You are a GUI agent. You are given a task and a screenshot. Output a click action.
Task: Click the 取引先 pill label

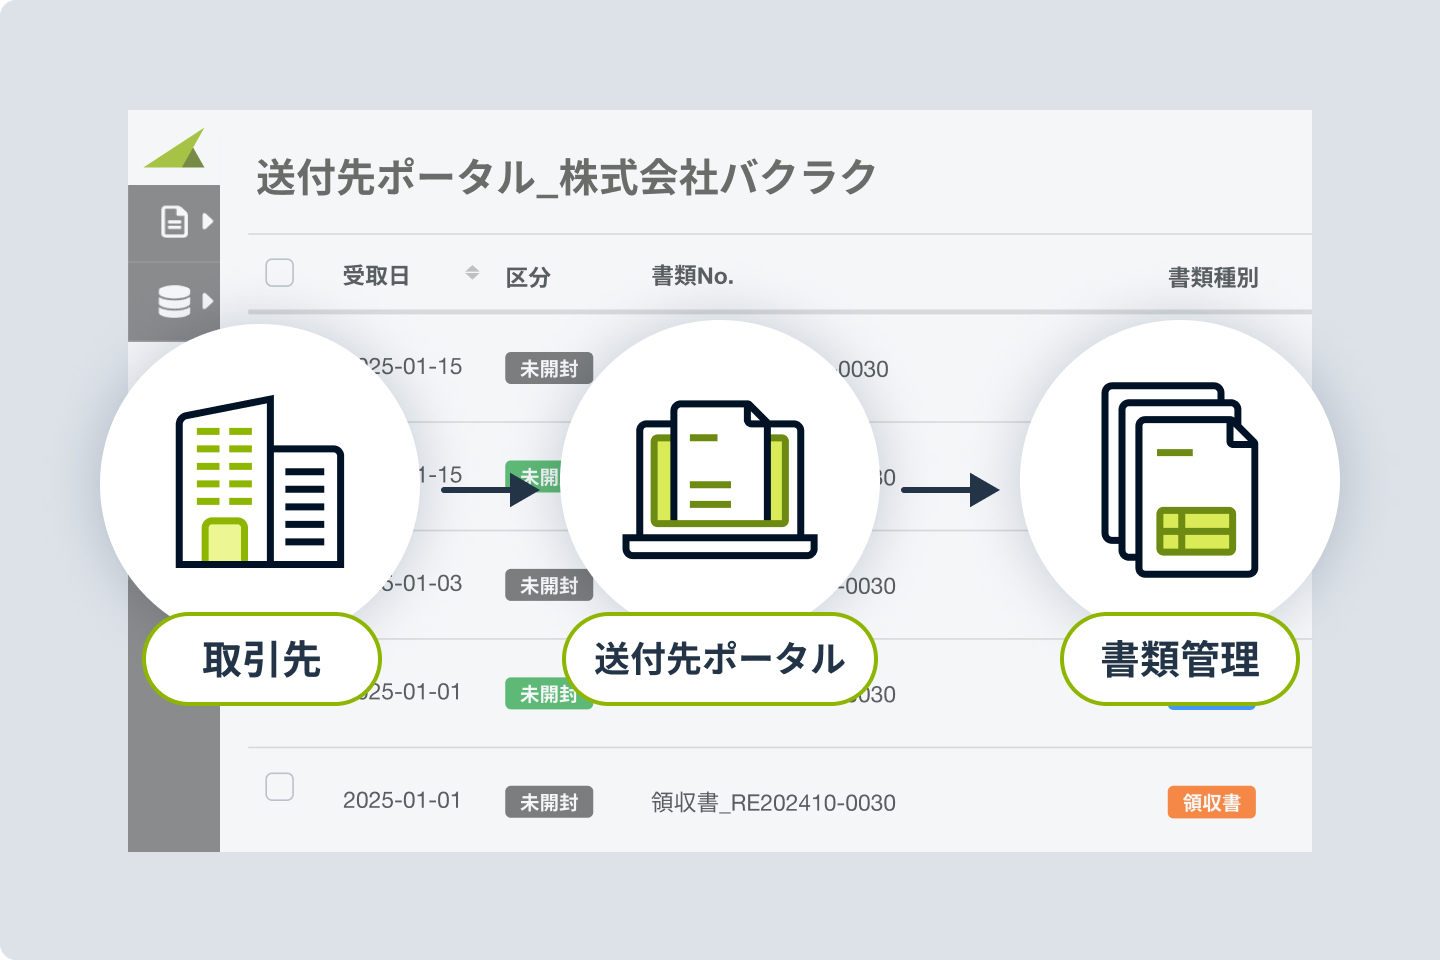262,660
